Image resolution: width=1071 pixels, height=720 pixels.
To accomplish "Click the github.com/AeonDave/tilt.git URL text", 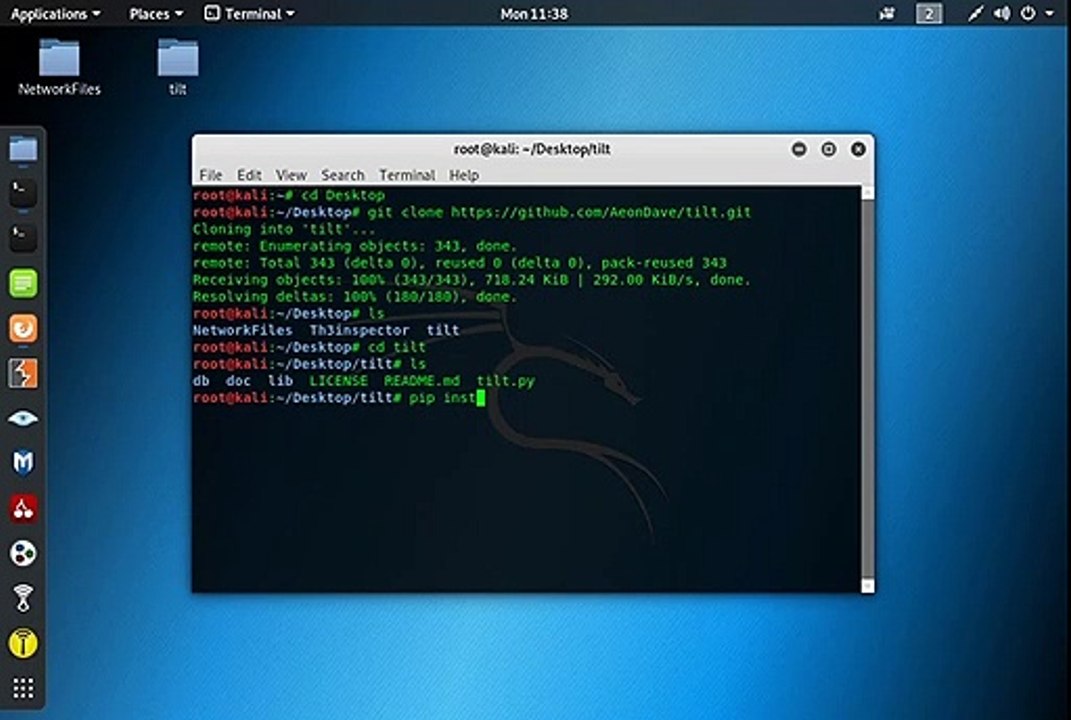I will click(x=601, y=212).
